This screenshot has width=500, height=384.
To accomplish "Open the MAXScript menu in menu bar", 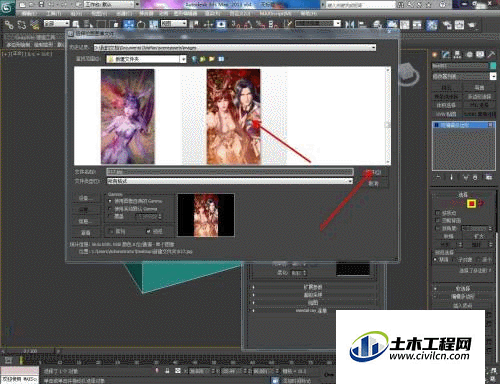I will [275, 14].
